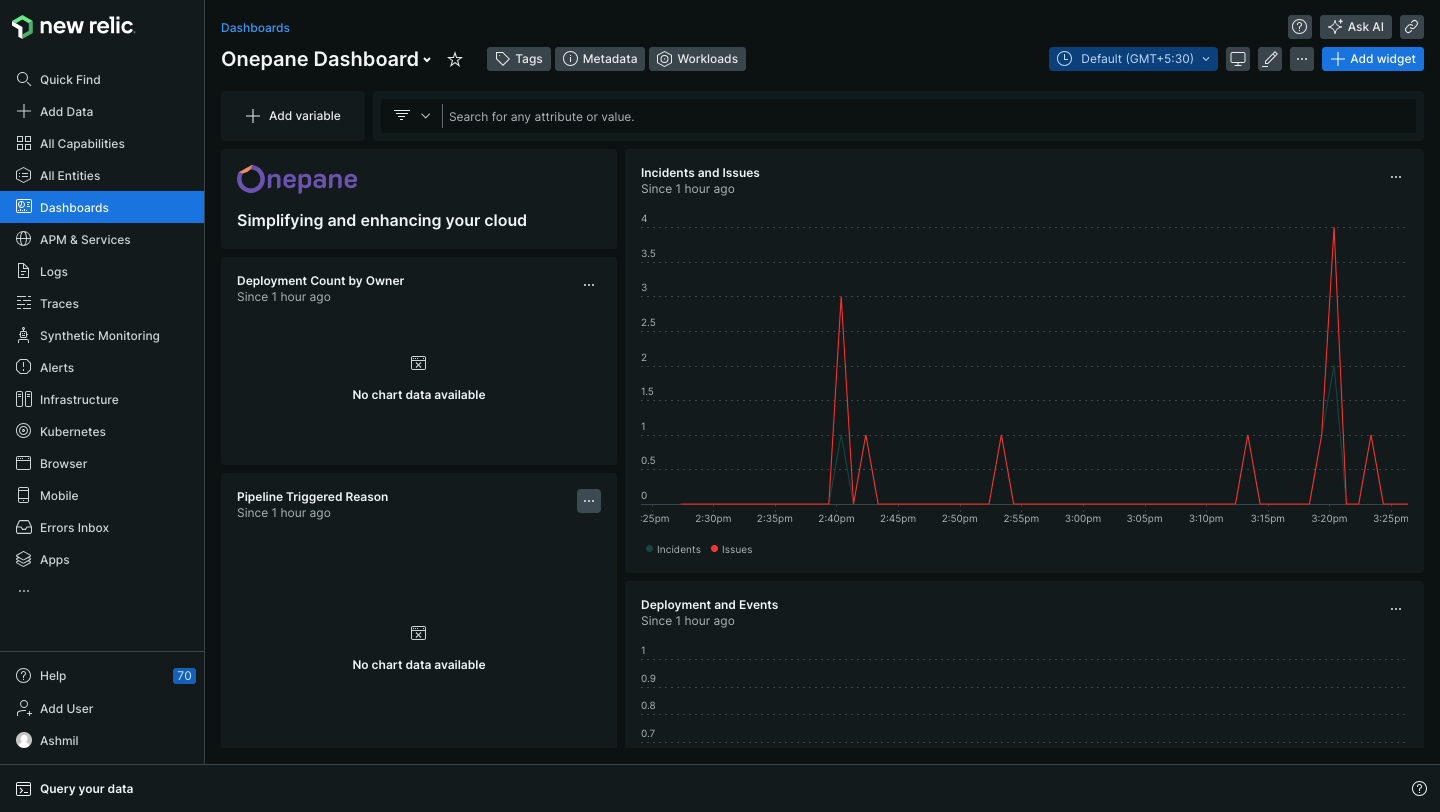Toggle the Incidents legend series
The width and height of the screenshot is (1440, 812).
pyautogui.click(x=674, y=549)
